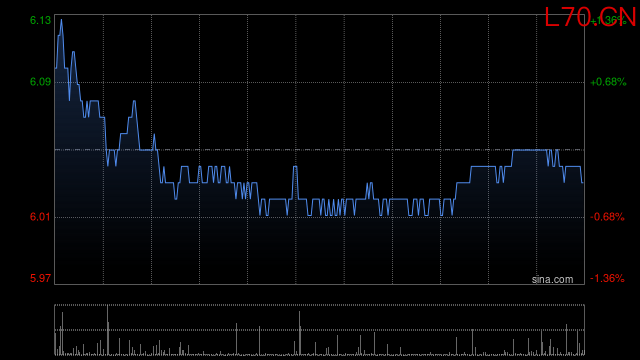Select the 6.01 price axis label

pos(40,217)
